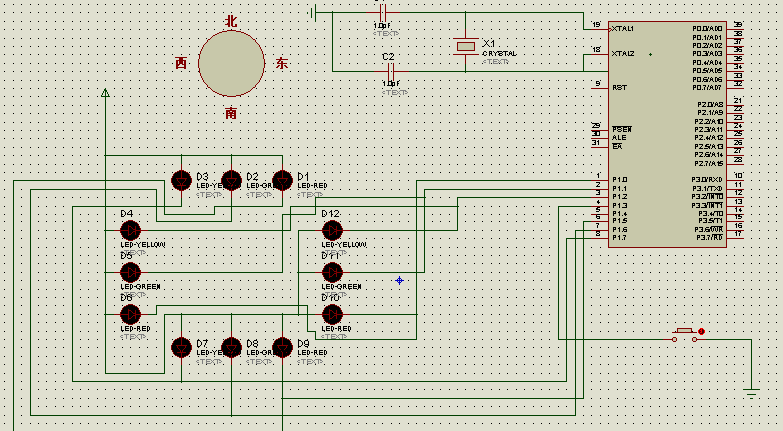The width and height of the screenshot is (783, 431).
Task: Select LED D10 (LED-RED) diode symbol
Action: click(x=332, y=315)
